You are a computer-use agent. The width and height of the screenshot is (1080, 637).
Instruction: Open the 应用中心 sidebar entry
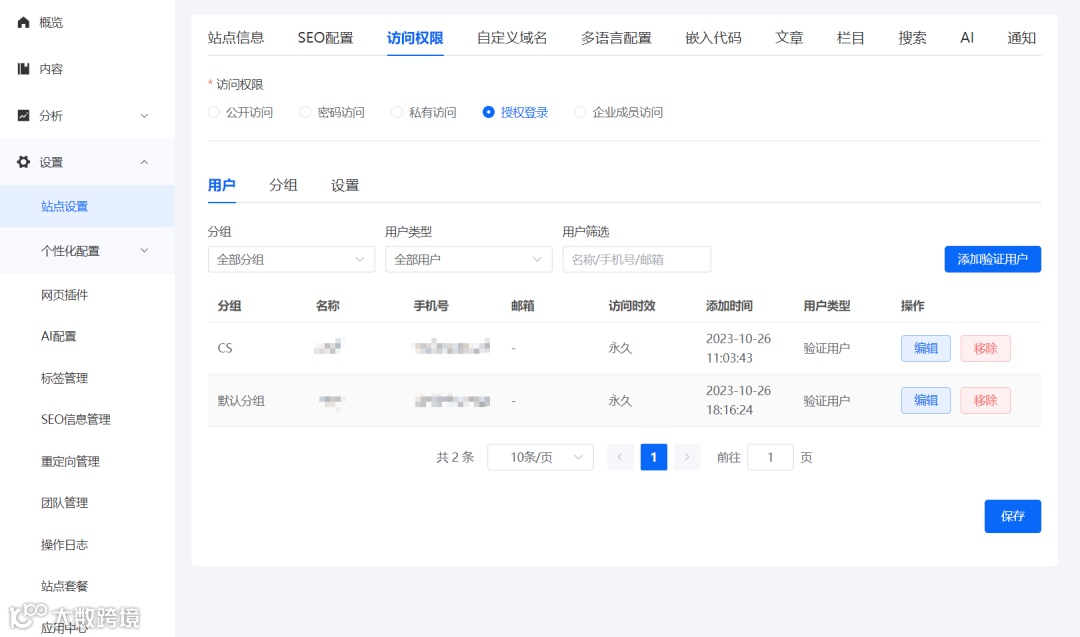tap(64, 627)
